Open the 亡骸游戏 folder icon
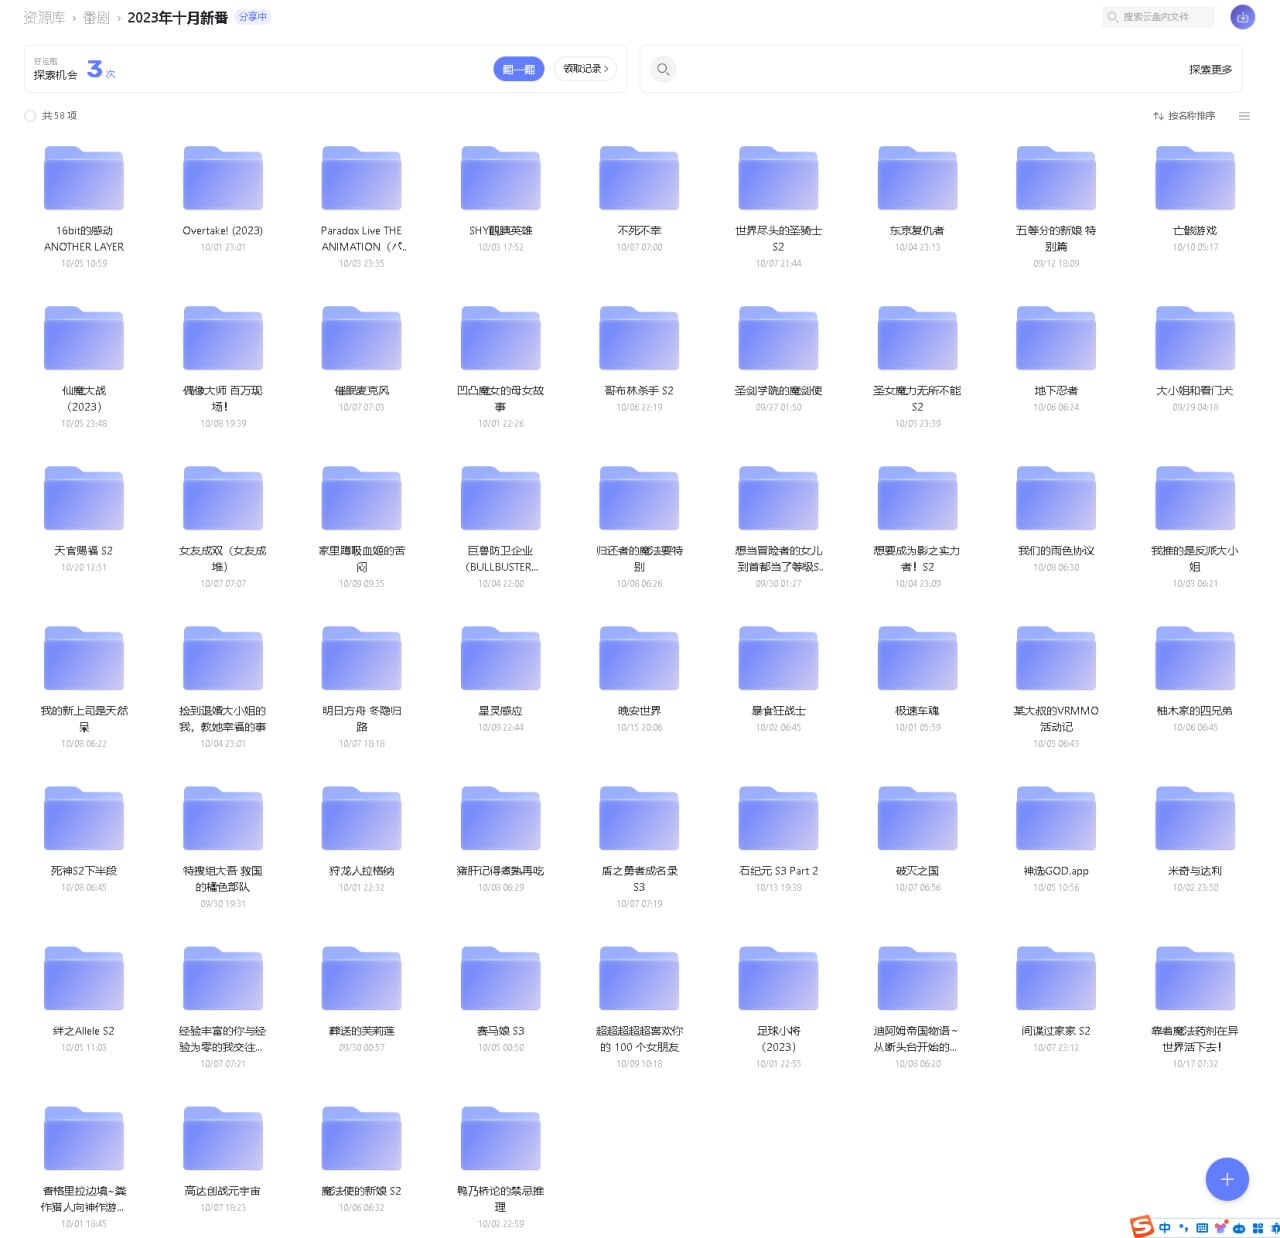This screenshot has height=1238, width=1280. pyautogui.click(x=1195, y=178)
